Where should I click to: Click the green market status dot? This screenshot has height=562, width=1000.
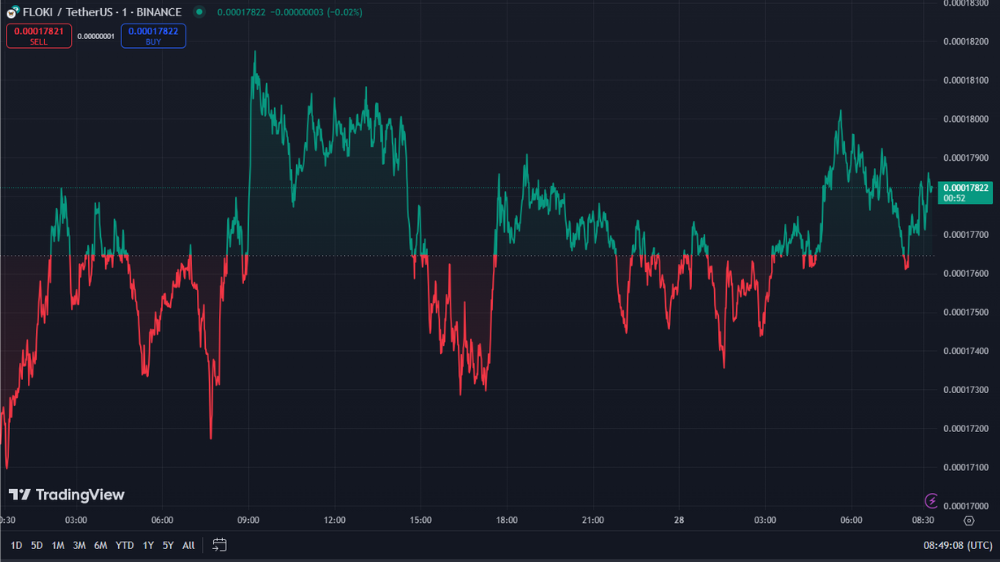click(200, 11)
